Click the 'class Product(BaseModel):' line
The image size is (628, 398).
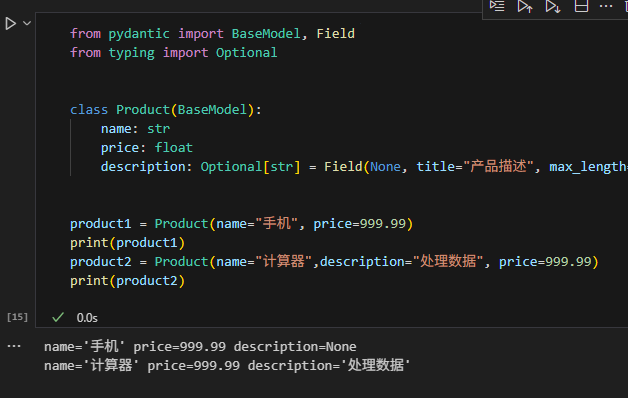pyautogui.click(x=166, y=110)
